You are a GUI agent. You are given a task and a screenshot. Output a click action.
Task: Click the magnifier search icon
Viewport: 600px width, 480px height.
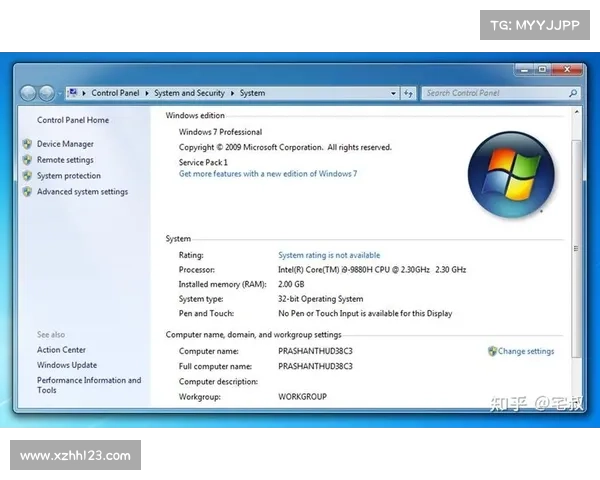pos(573,93)
